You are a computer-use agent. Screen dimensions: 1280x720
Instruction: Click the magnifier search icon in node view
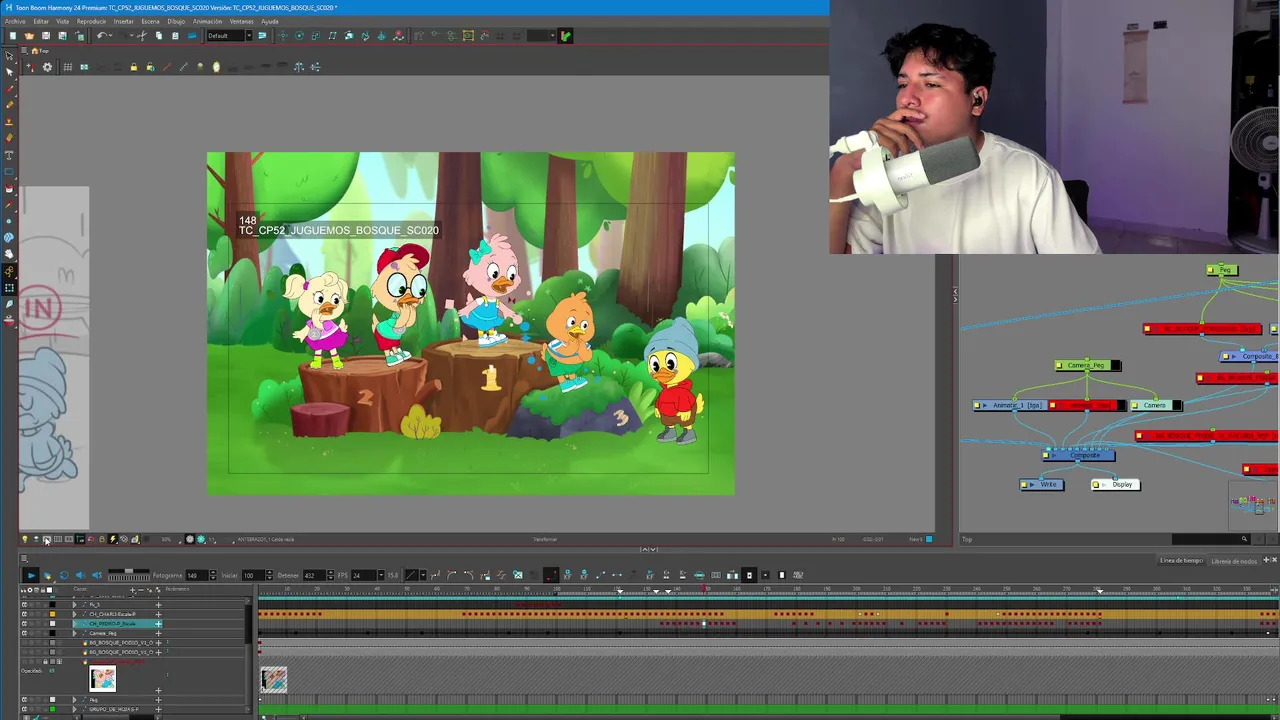[x=1244, y=539]
